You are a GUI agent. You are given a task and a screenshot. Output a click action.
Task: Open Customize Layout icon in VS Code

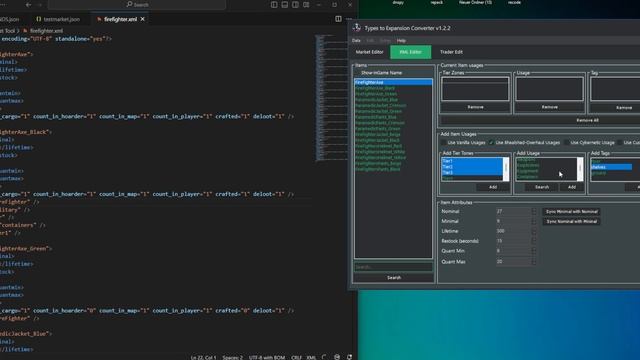(x=306, y=5)
